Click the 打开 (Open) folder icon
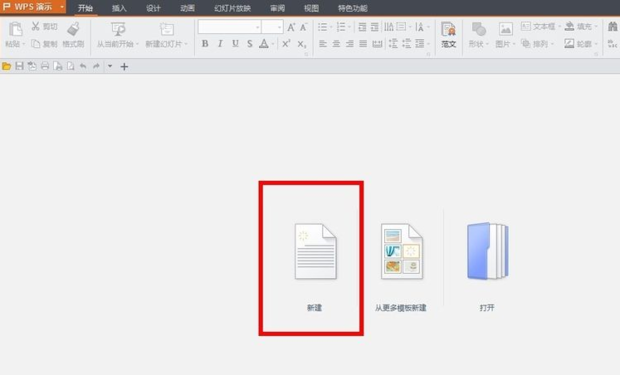 pyautogui.click(x=488, y=252)
